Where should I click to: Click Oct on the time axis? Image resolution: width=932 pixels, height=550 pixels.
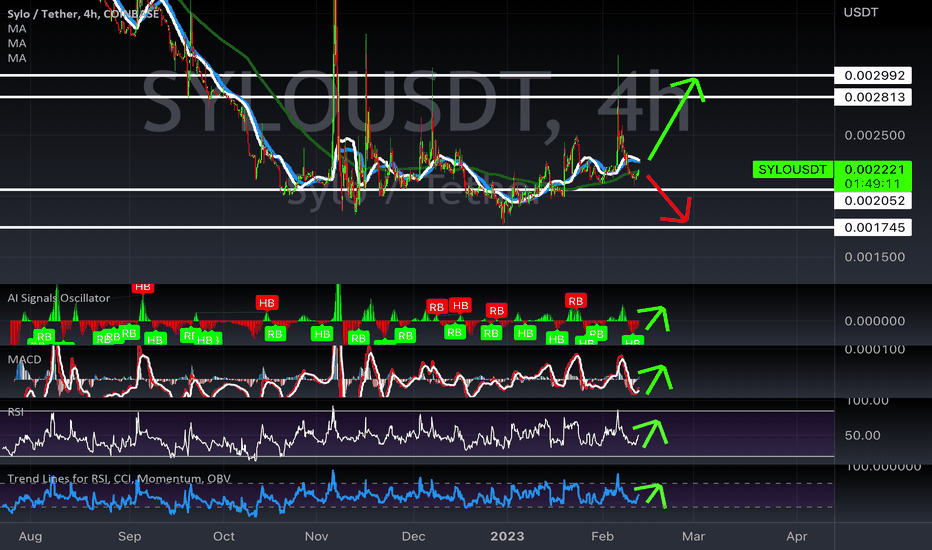coord(223,536)
